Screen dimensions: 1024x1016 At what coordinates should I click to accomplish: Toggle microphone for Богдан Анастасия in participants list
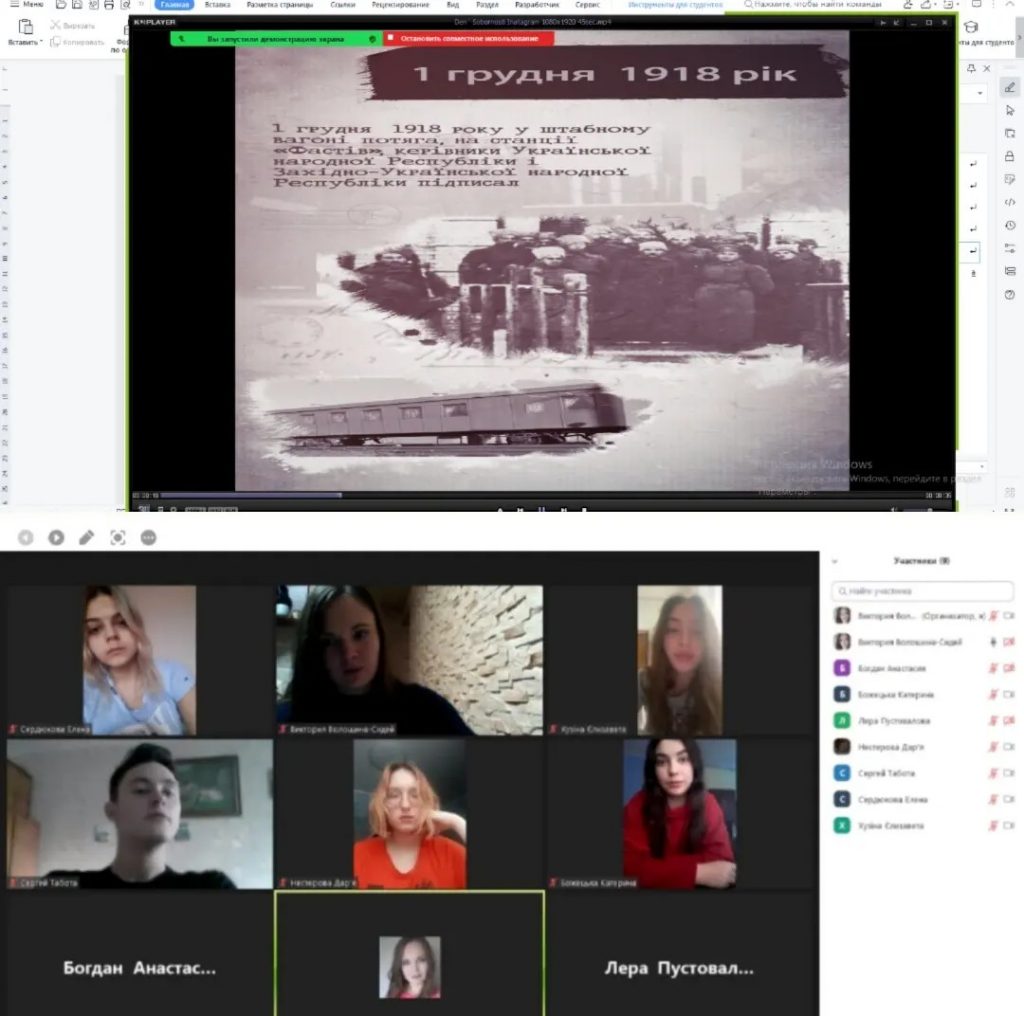(993, 668)
